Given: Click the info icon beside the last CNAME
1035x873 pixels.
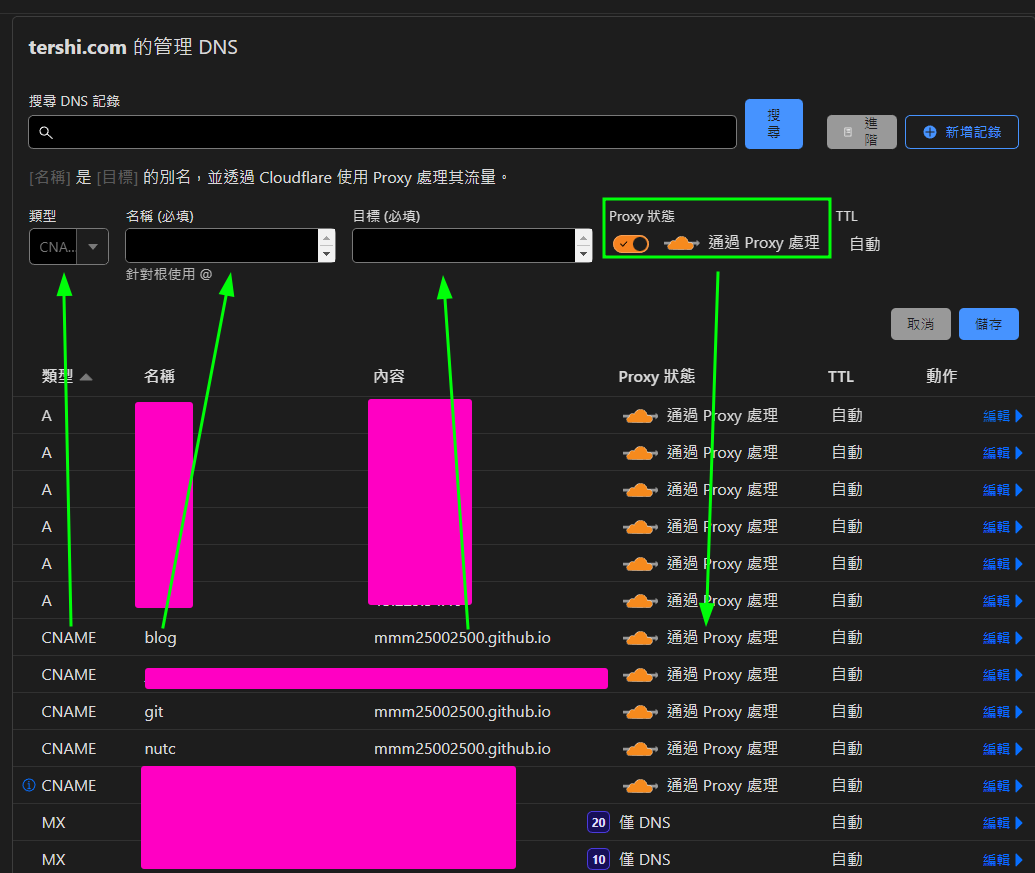Looking at the screenshot, I should [28, 785].
